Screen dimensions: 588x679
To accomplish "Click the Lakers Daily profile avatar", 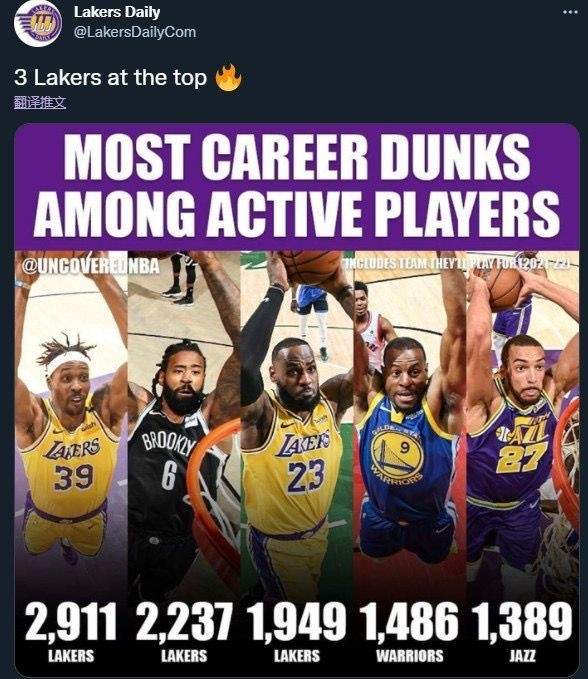I will point(38,24).
